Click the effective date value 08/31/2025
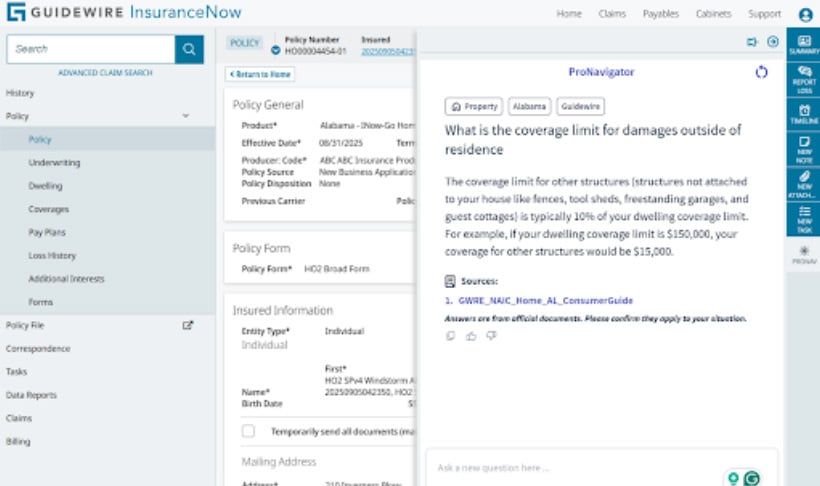820x486 pixels. tap(340, 143)
